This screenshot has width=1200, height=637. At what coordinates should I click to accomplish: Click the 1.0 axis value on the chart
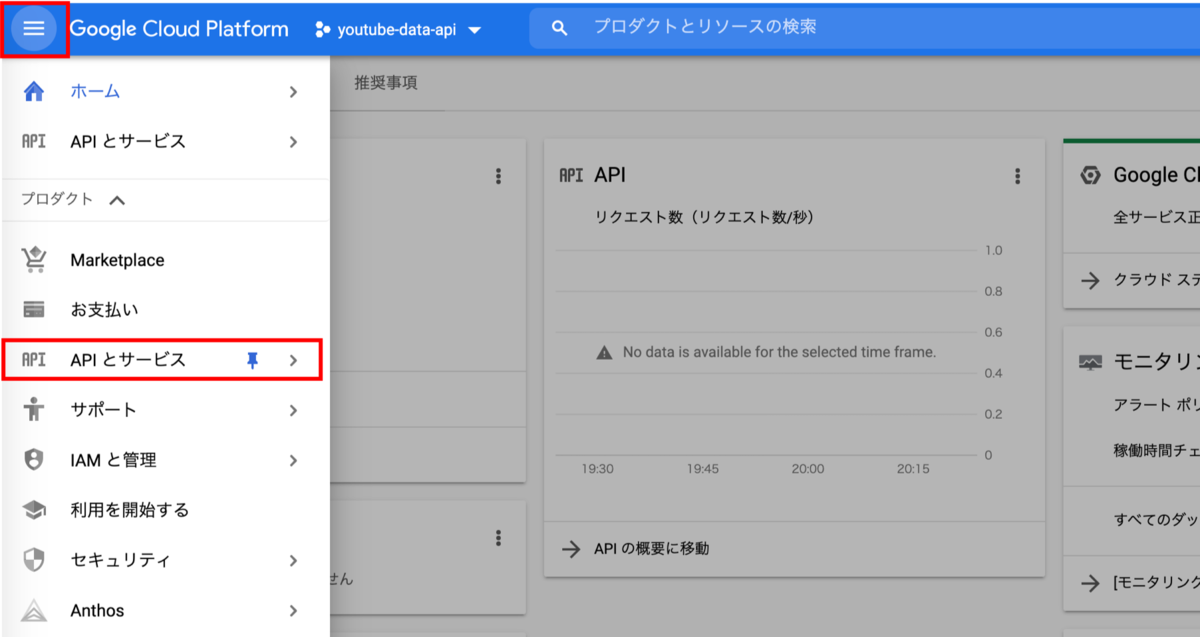(x=994, y=250)
